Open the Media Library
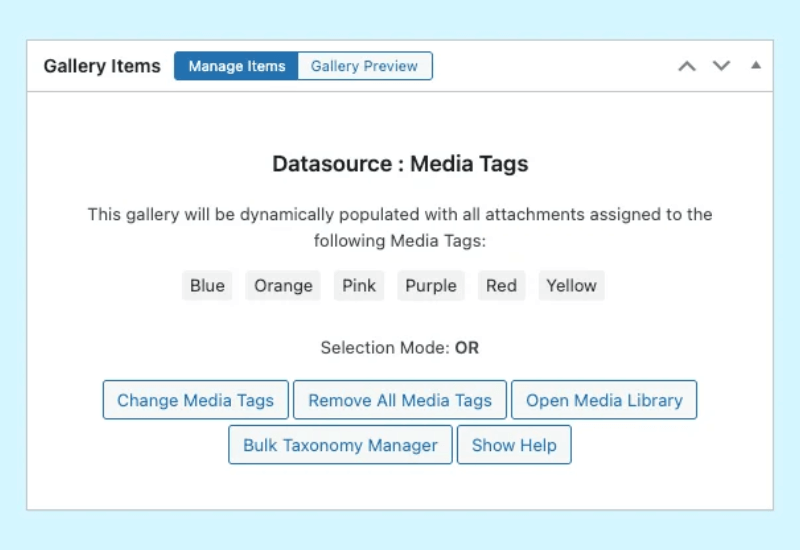This screenshot has width=800, height=550. (x=604, y=400)
